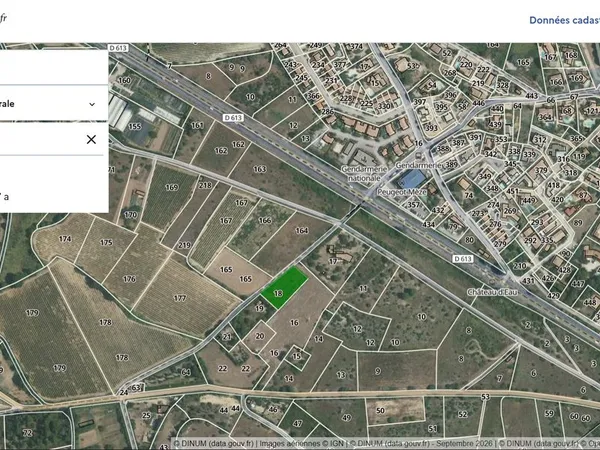Select parcel number 163

point(259,169)
